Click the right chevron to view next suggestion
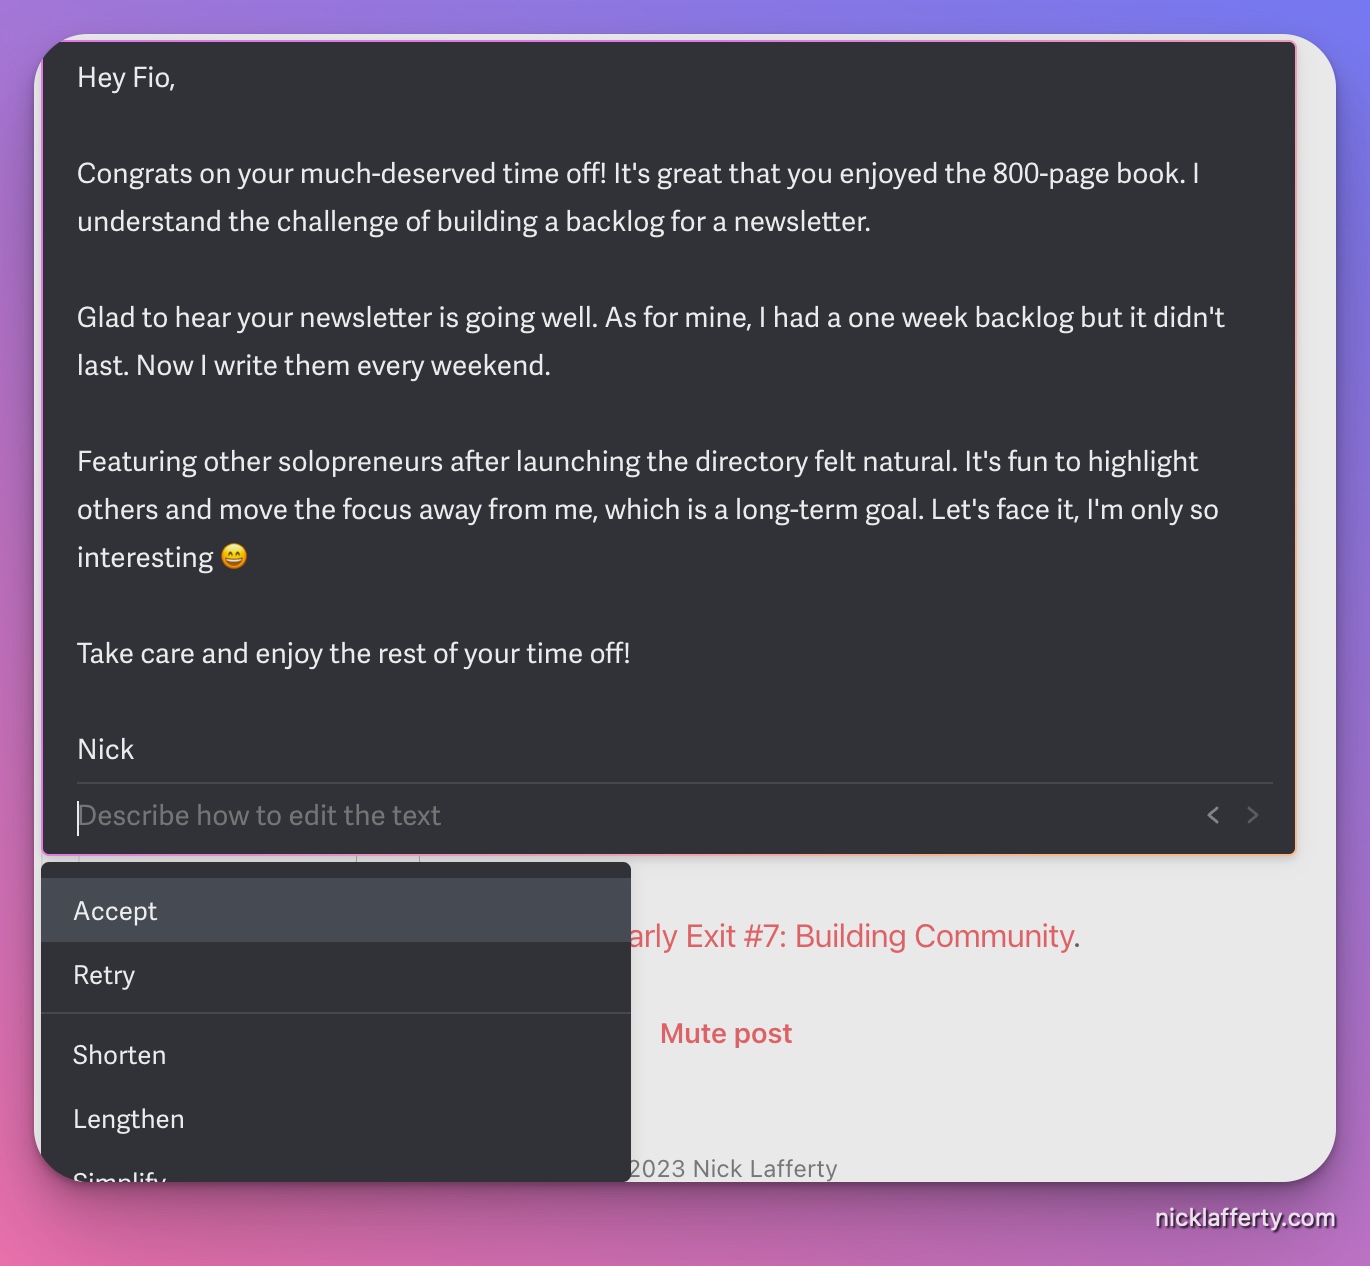Screen dimensions: 1370x1266 [x=1253, y=815]
